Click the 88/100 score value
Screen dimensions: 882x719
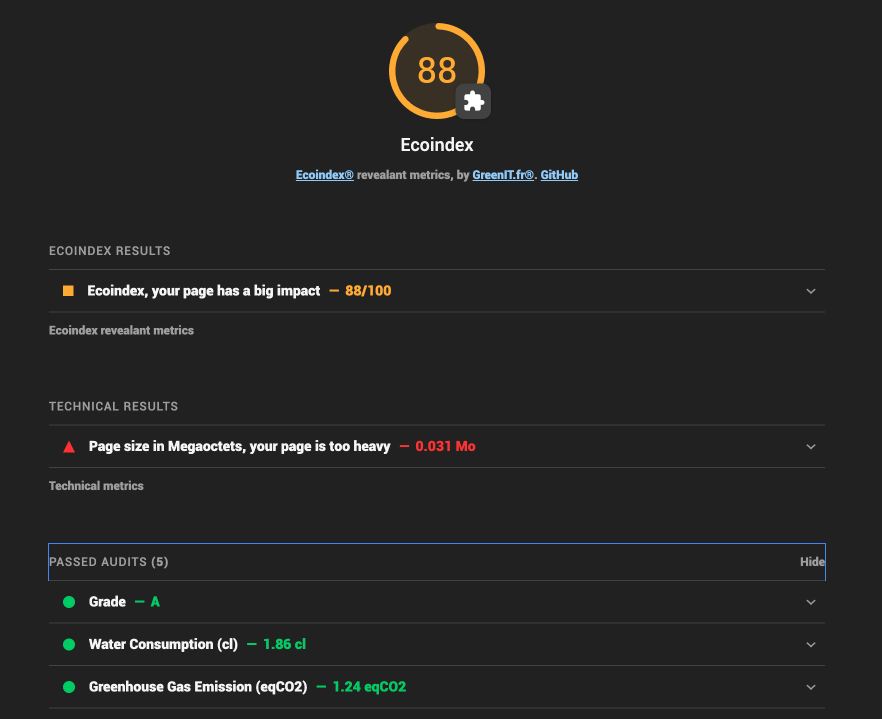pos(368,291)
